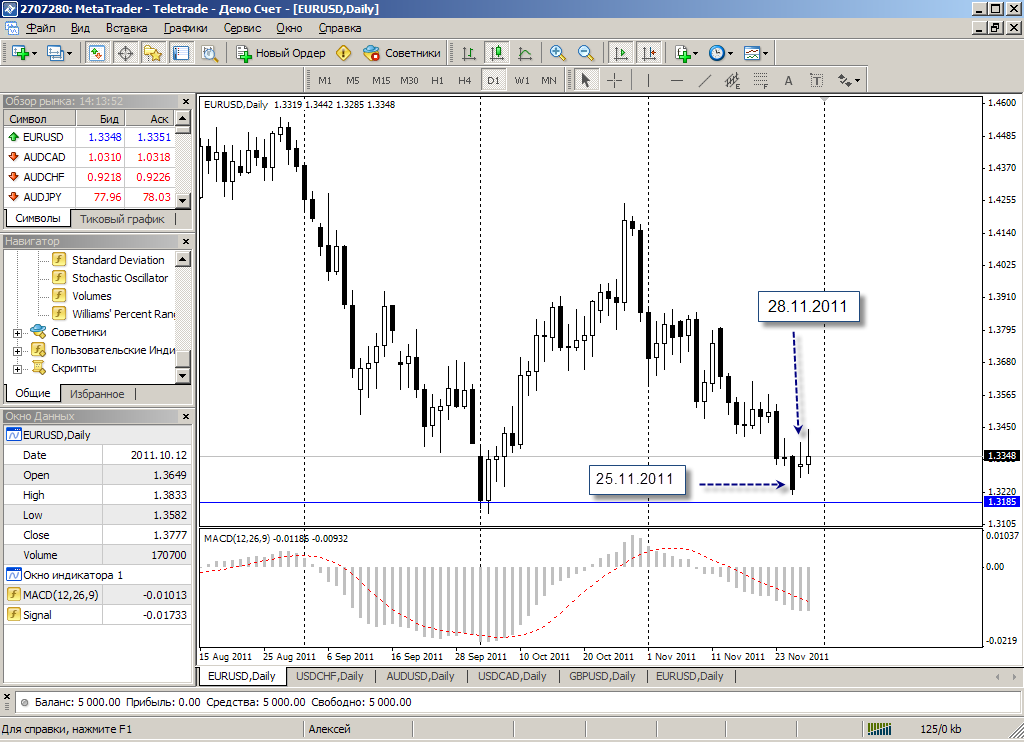Viewport: 1024px width, 742px height.
Task: Pick the Fibonacci retracement tool
Action: pos(760,80)
